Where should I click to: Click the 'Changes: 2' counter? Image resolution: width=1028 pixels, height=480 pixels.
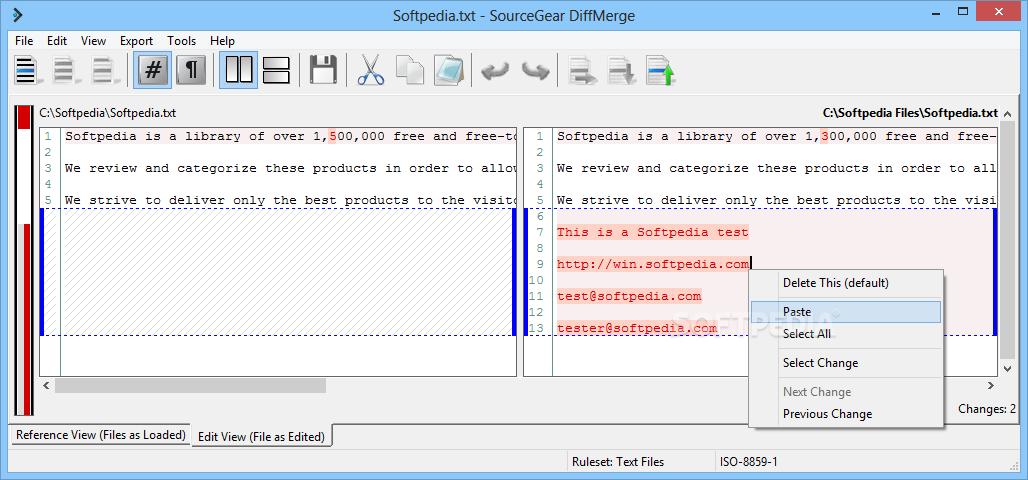[x=987, y=409]
